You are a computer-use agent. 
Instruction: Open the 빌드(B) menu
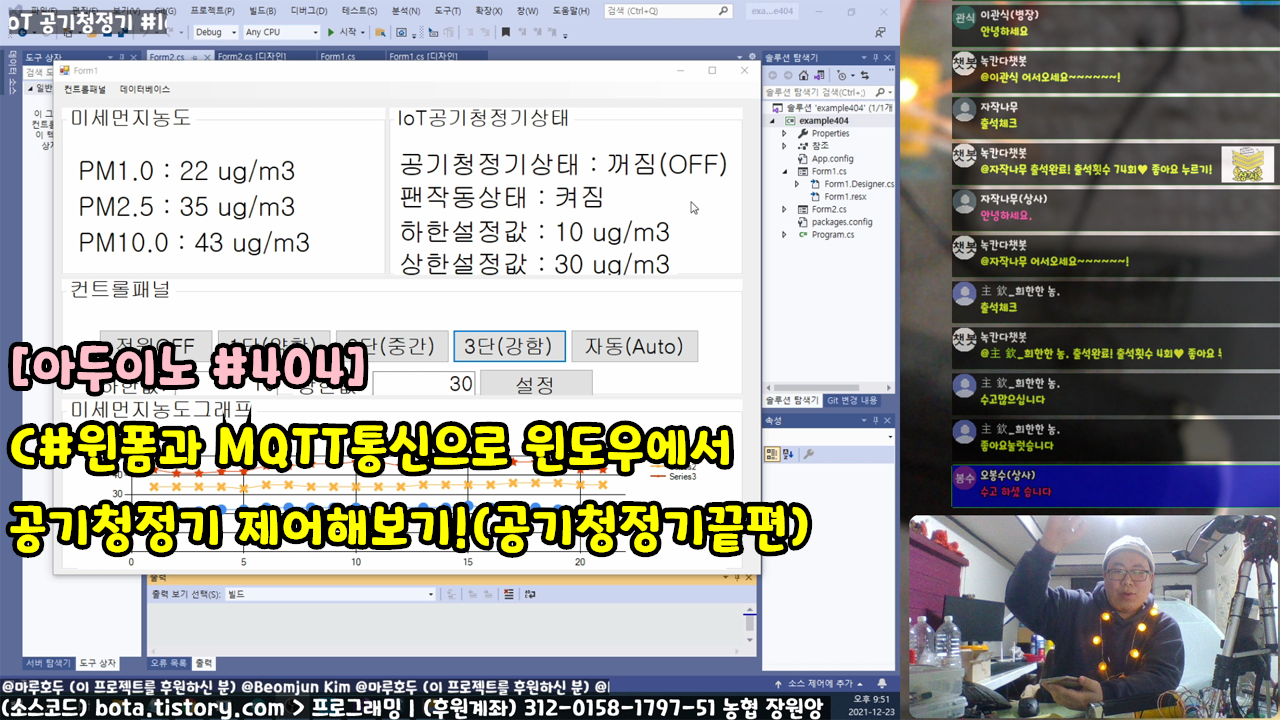tap(263, 11)
